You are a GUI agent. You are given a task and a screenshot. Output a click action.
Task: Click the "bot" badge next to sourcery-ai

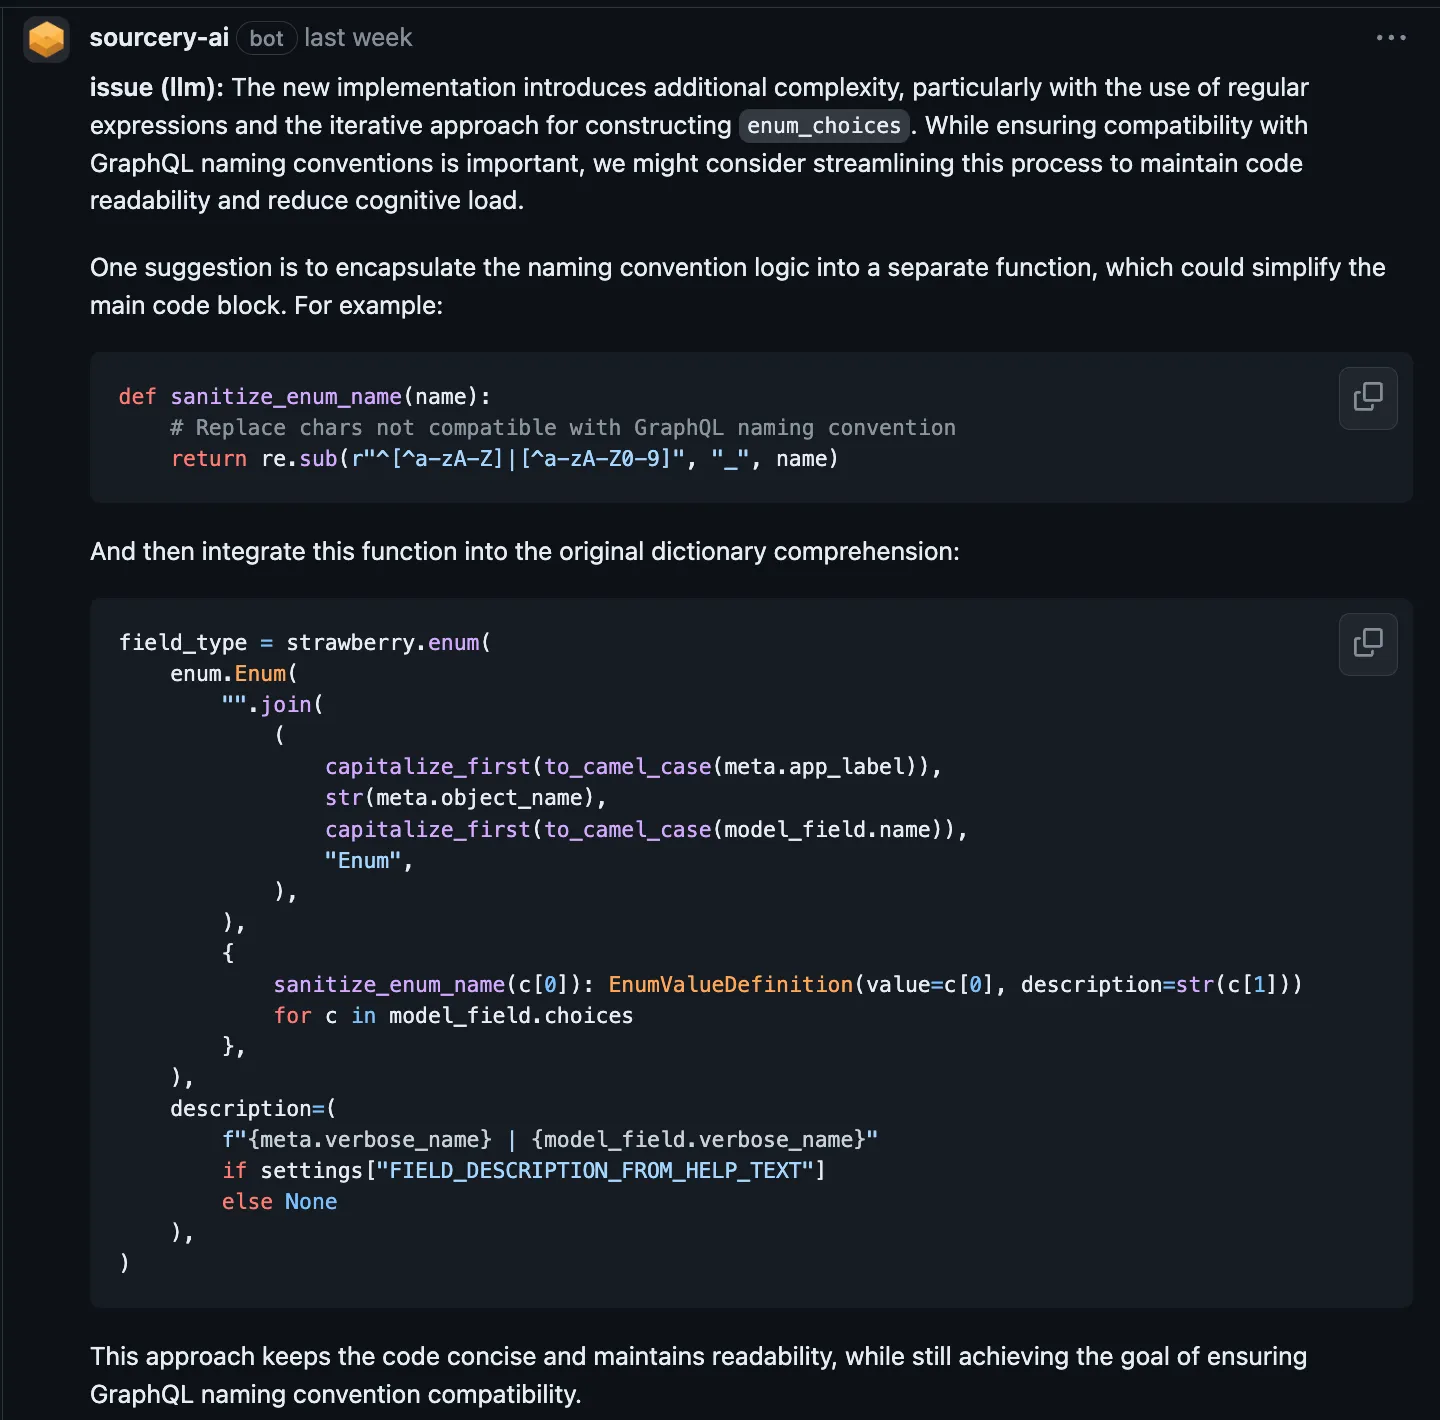(266, 38)
